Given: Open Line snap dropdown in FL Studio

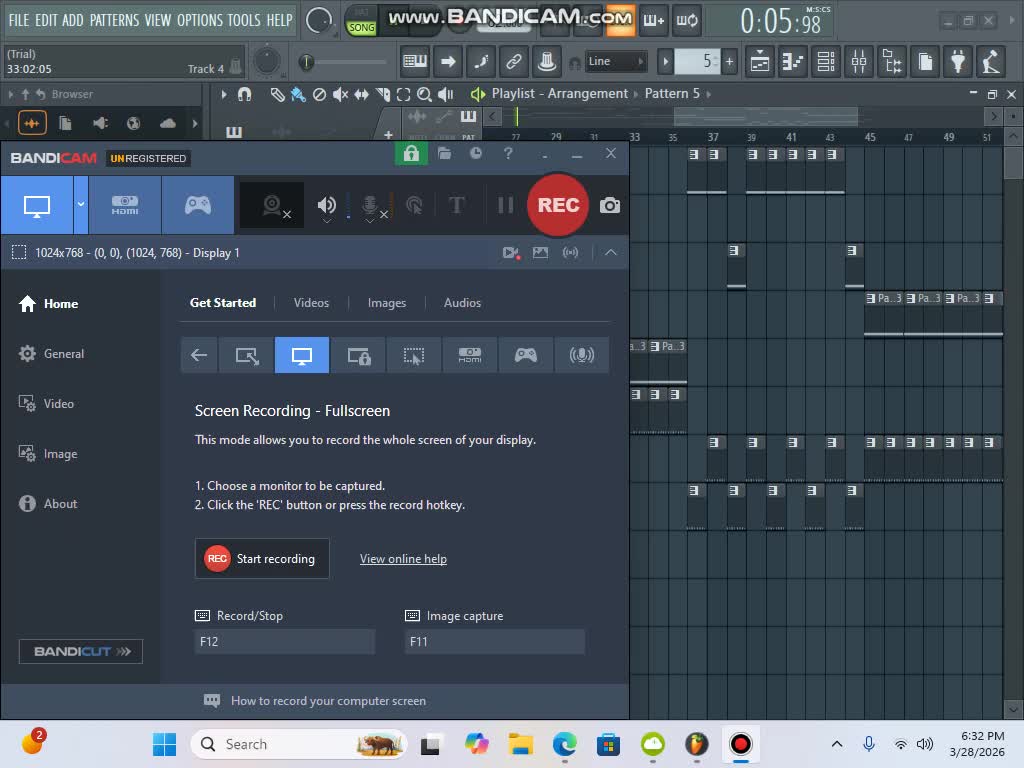Looking at the screenshot, I should (614, 61).
